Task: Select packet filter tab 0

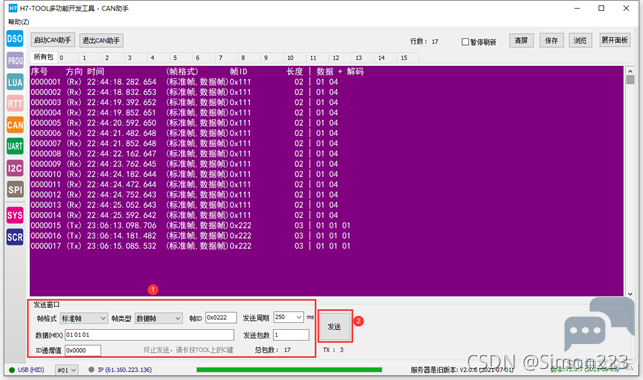Action: (x=68, y=58)
